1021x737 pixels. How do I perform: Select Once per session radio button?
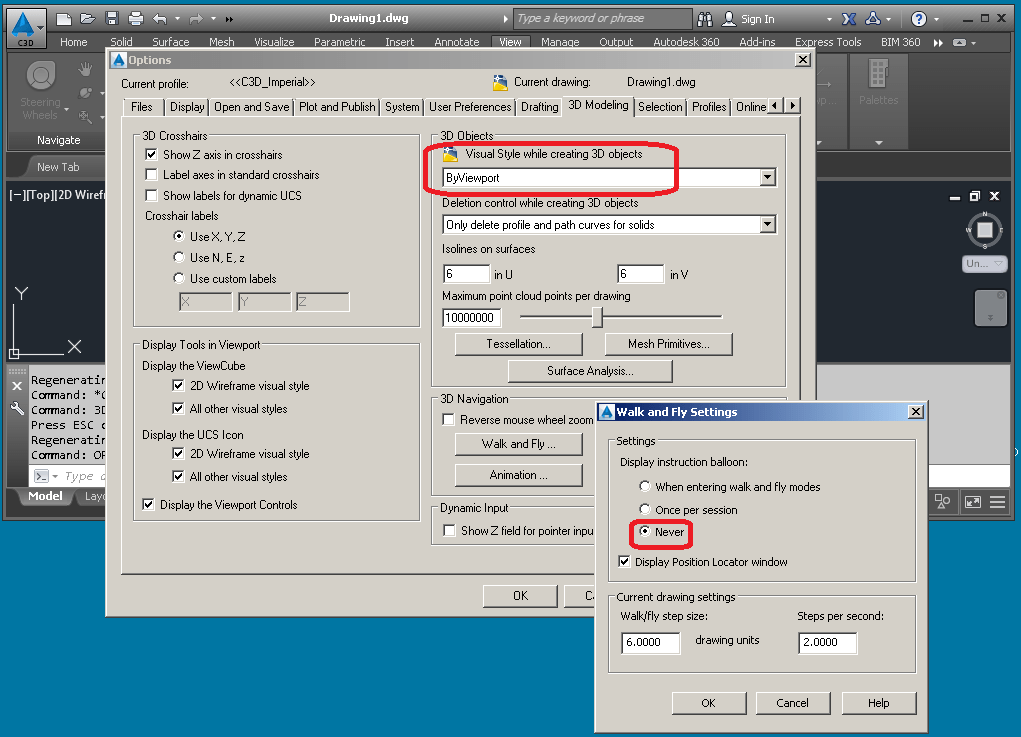(x=645, y=509)
